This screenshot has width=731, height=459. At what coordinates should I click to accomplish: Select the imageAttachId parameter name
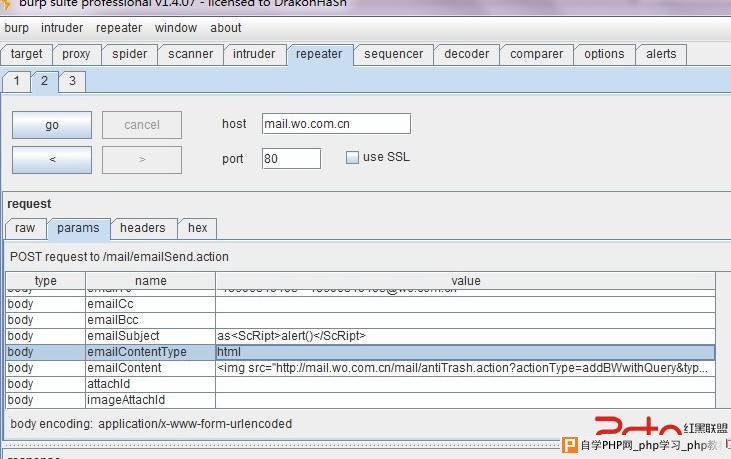(151, 400)
